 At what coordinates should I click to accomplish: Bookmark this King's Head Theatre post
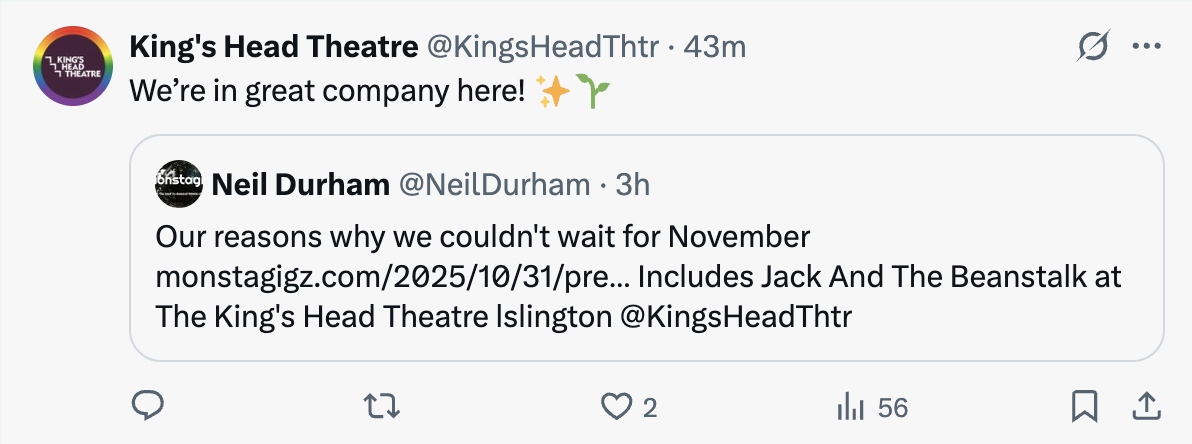(x=1084, y=406)
